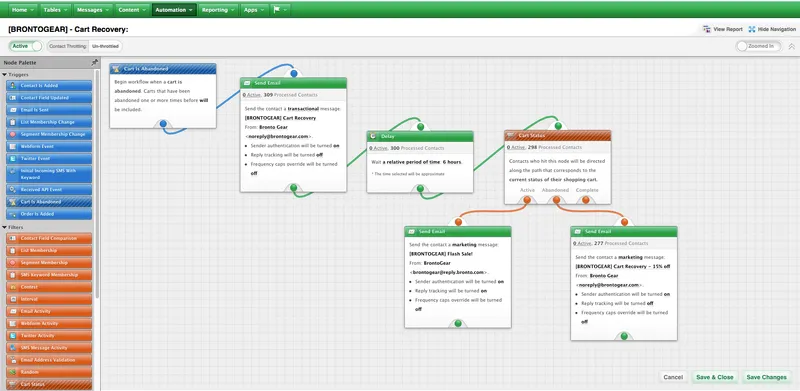800x391 pixels.
Task: Select the Cart Status canvas node header
Action: click(558, 136)
